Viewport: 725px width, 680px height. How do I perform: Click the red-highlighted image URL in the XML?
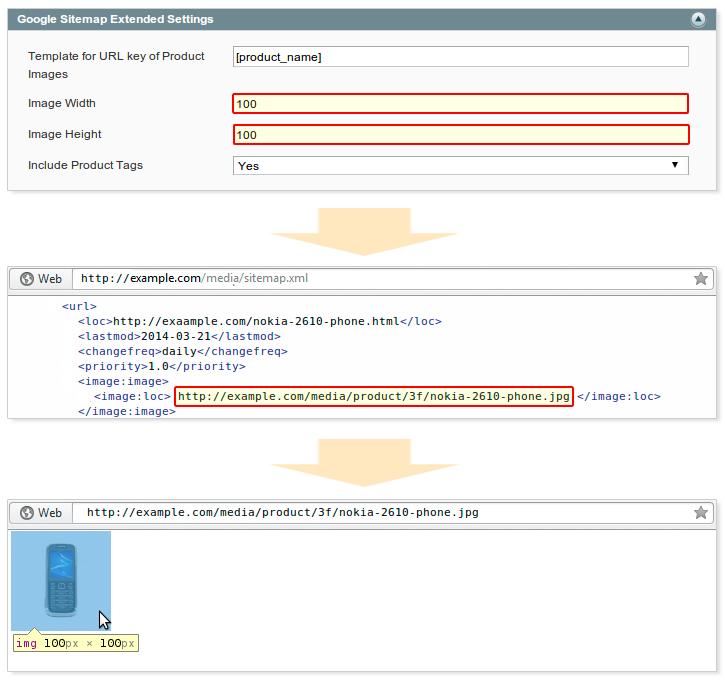tap(374, 396)
